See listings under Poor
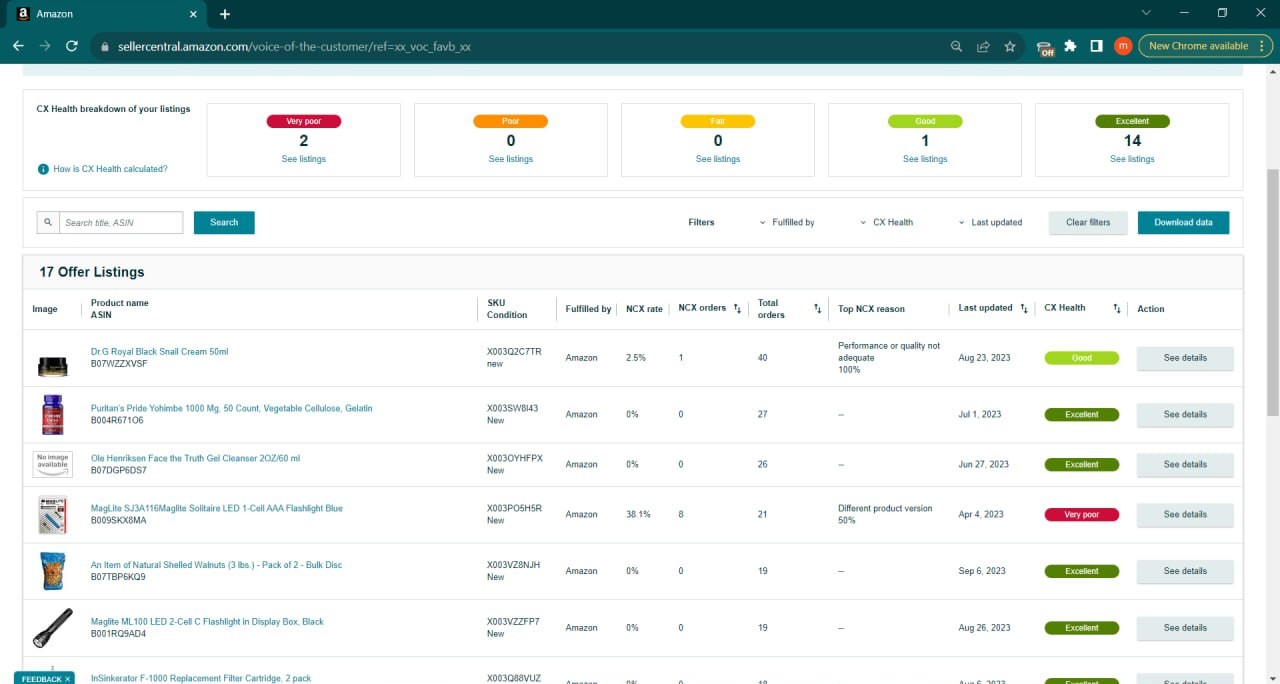The image size is (1280, 684). point(511,159)
